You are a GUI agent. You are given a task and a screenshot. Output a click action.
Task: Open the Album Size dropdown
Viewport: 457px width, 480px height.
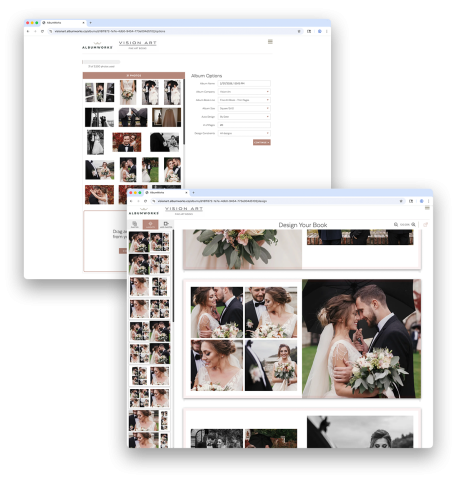coord(244,108)
